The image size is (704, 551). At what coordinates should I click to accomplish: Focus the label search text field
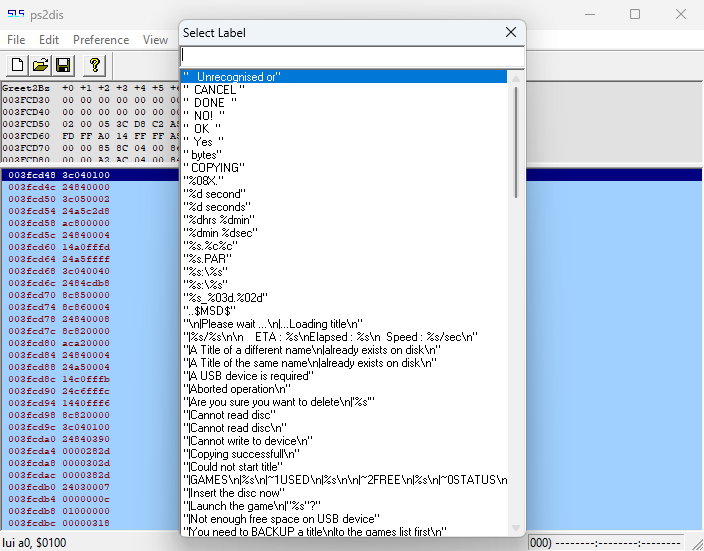tap(351, 56)
